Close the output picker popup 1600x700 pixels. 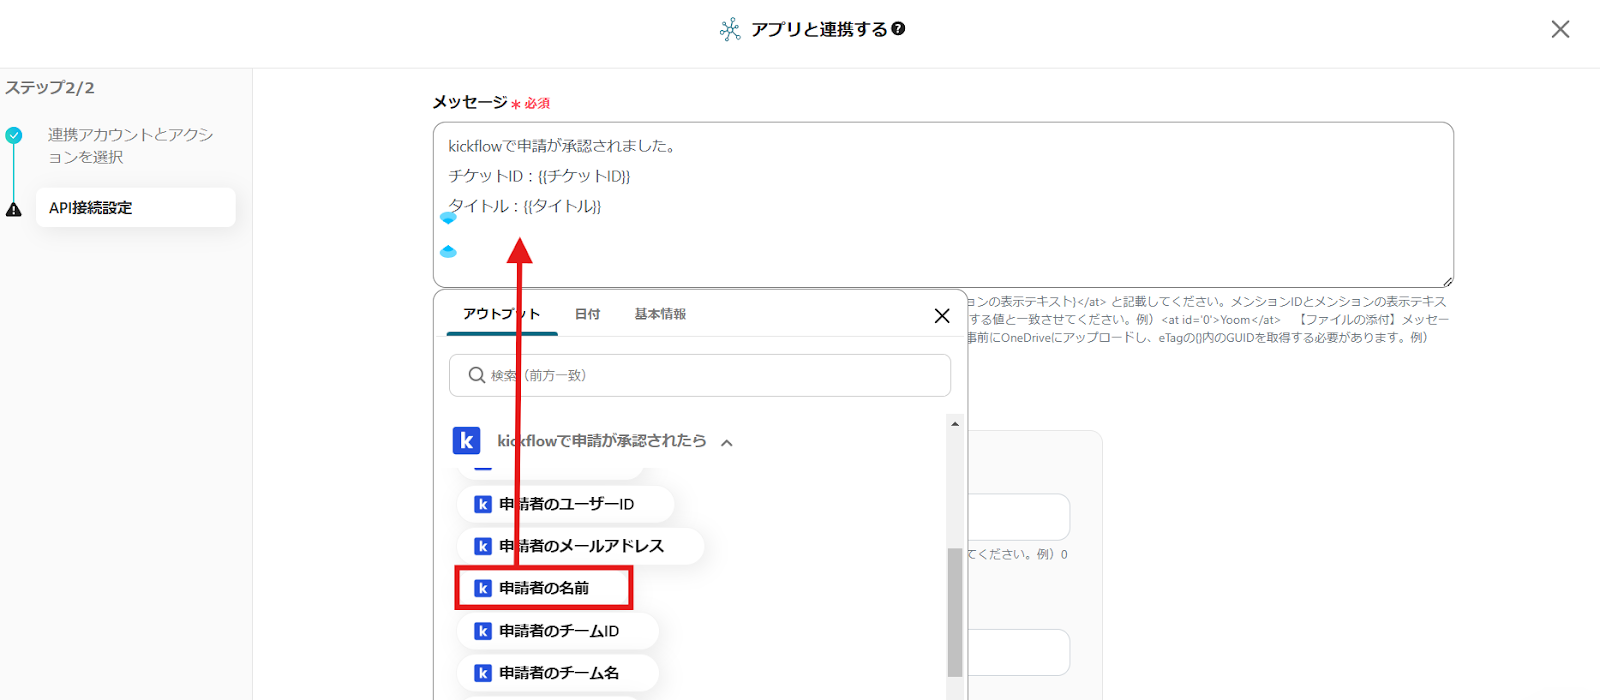[942, 315]
